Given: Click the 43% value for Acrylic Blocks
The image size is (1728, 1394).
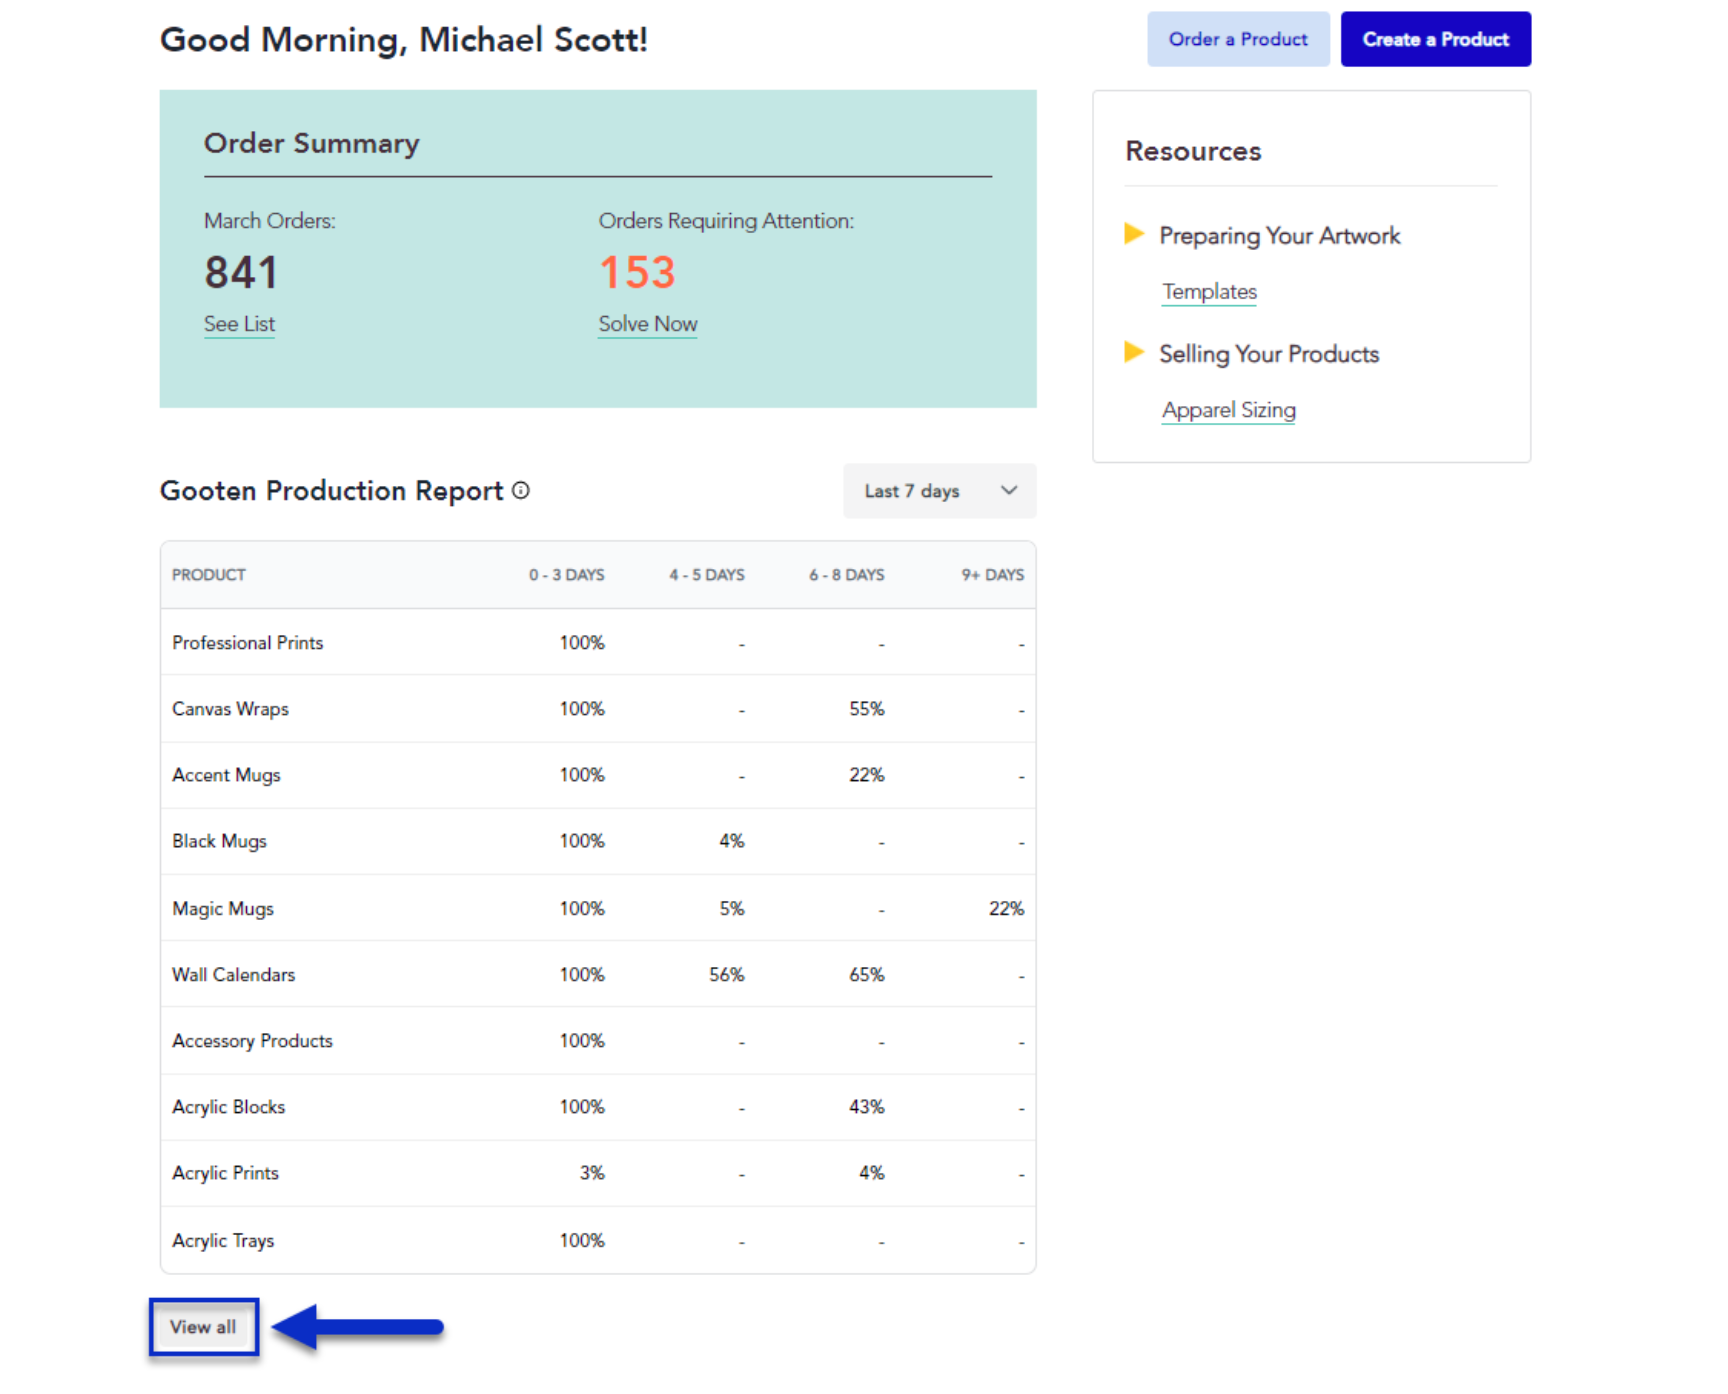Looking at the screenshot, I should 867,1107.
